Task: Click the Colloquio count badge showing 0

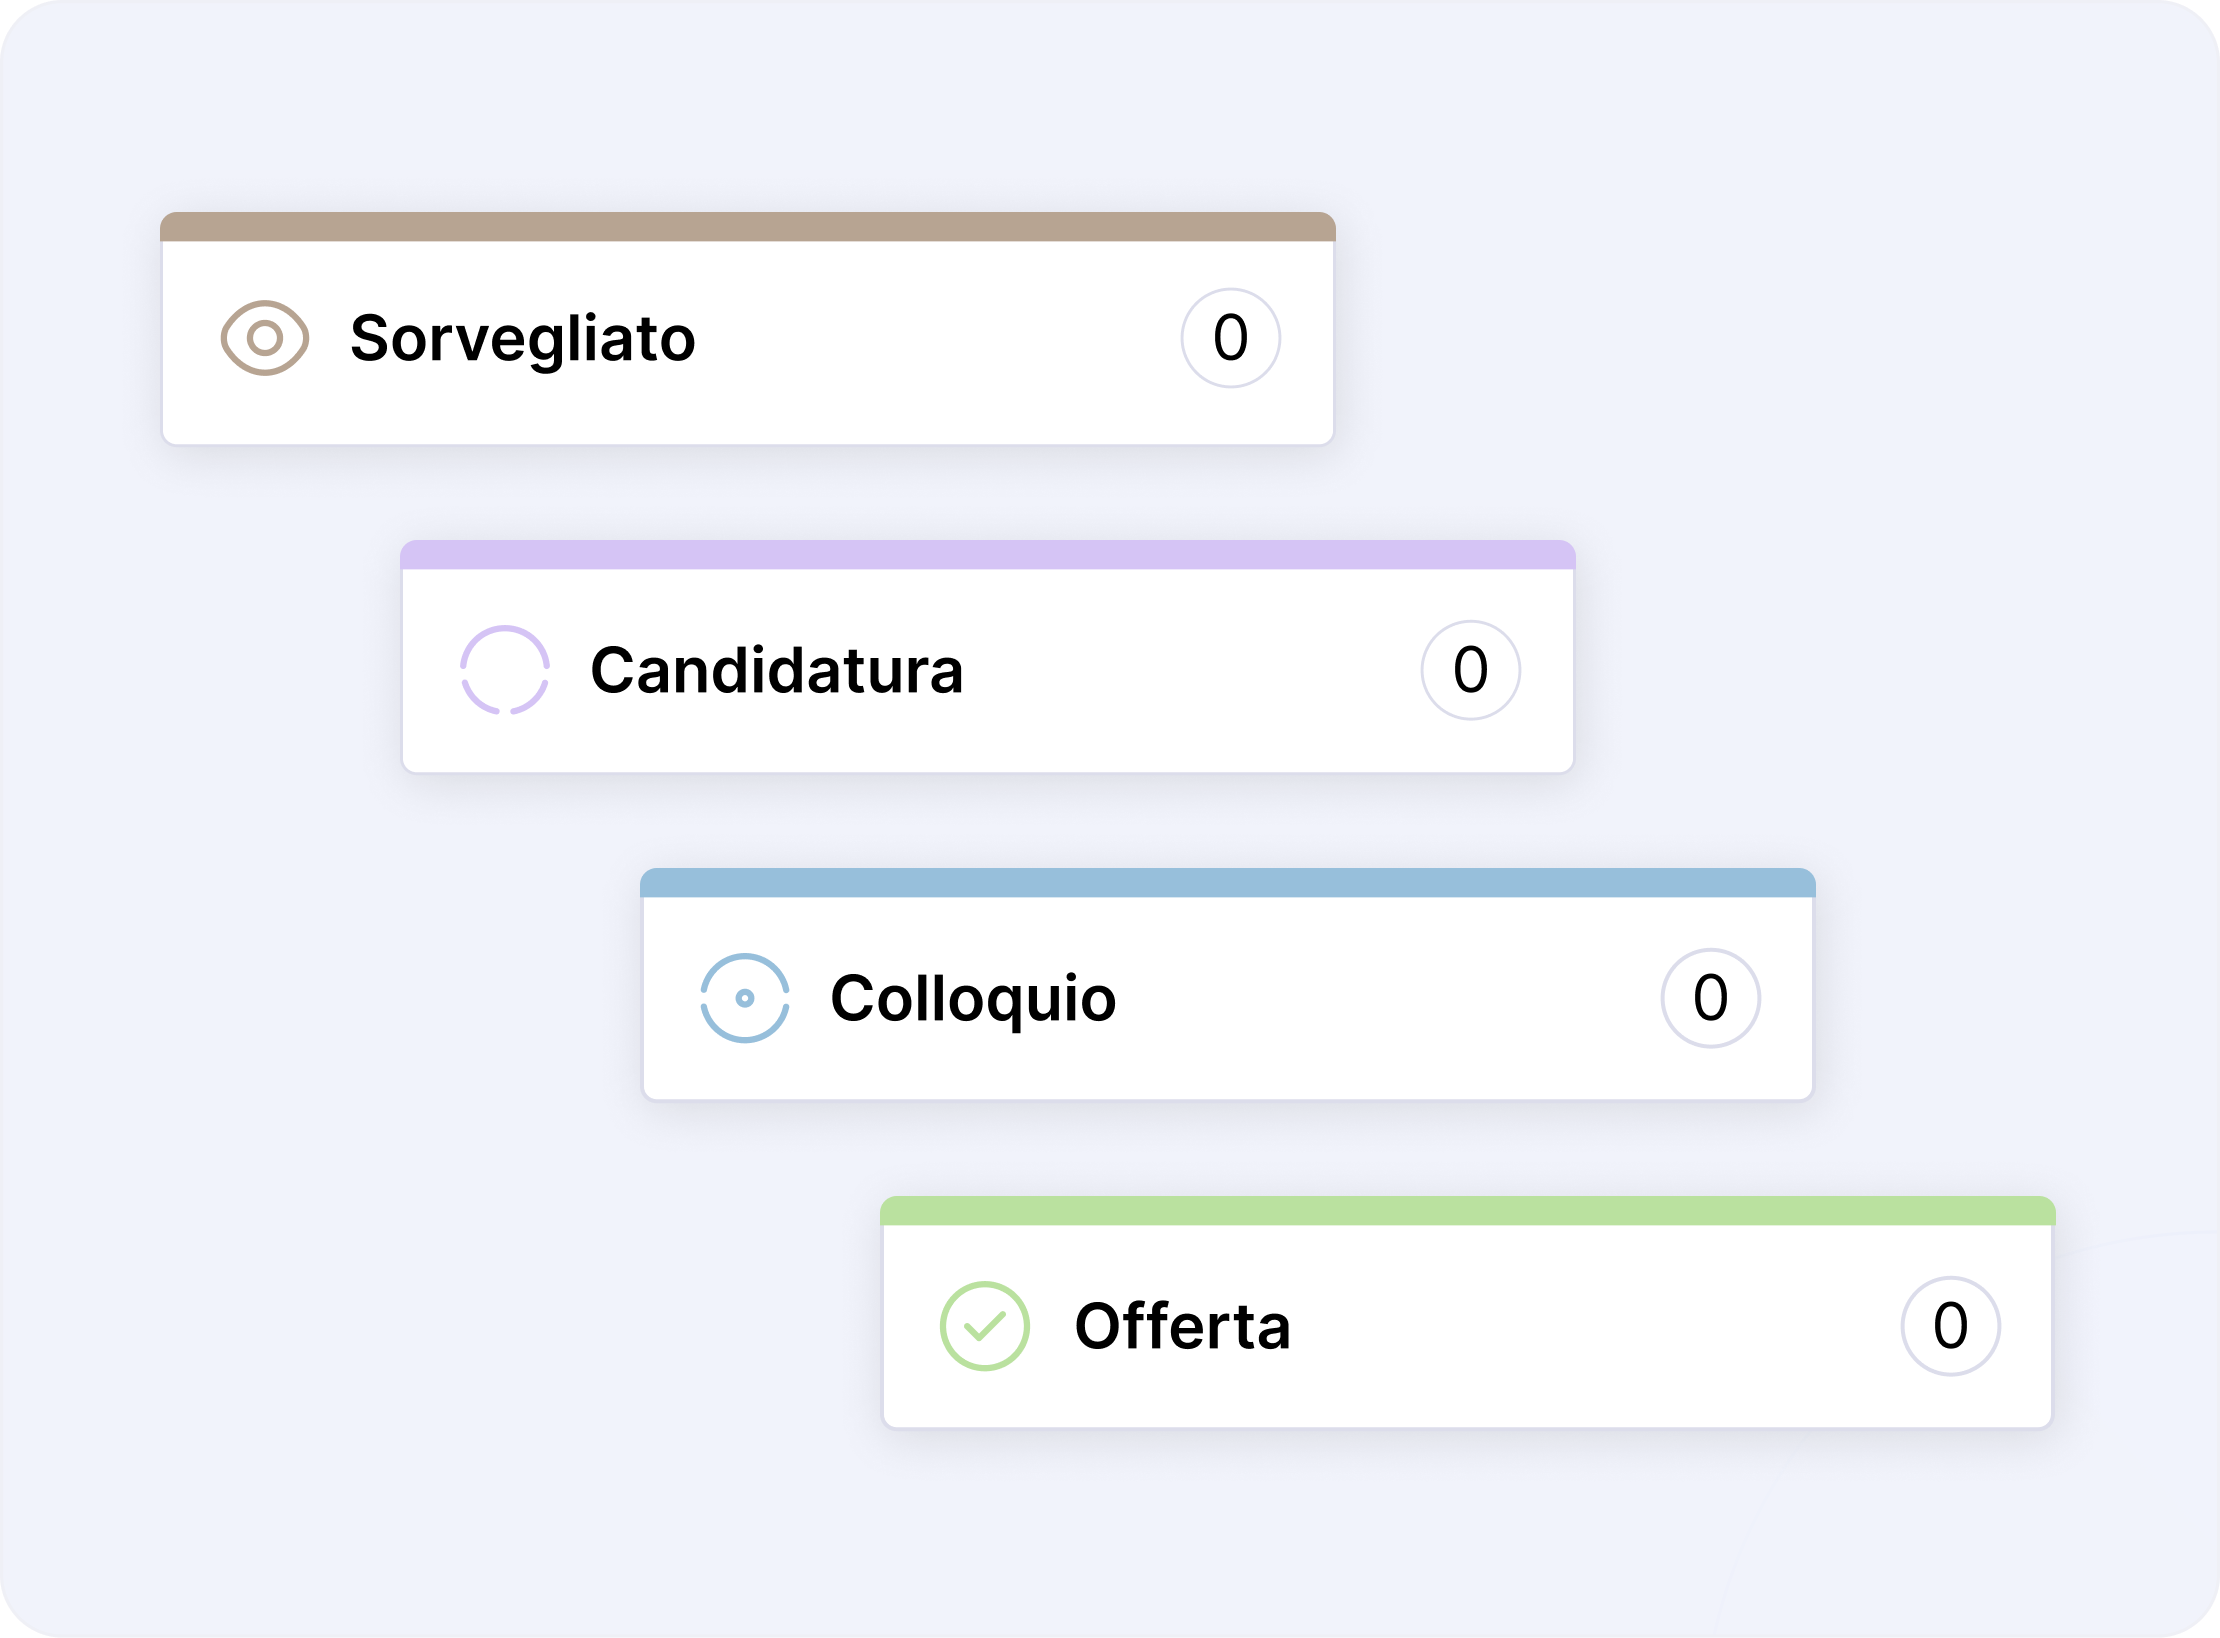Action: coord(1711,998)
